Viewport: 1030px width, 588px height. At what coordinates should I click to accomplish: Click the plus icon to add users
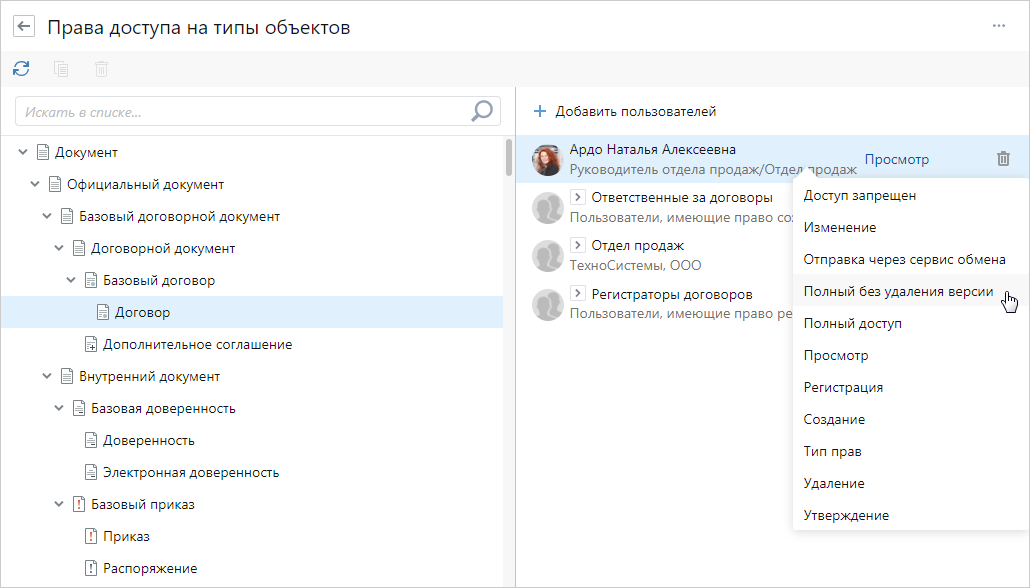(x=540, y=111)
